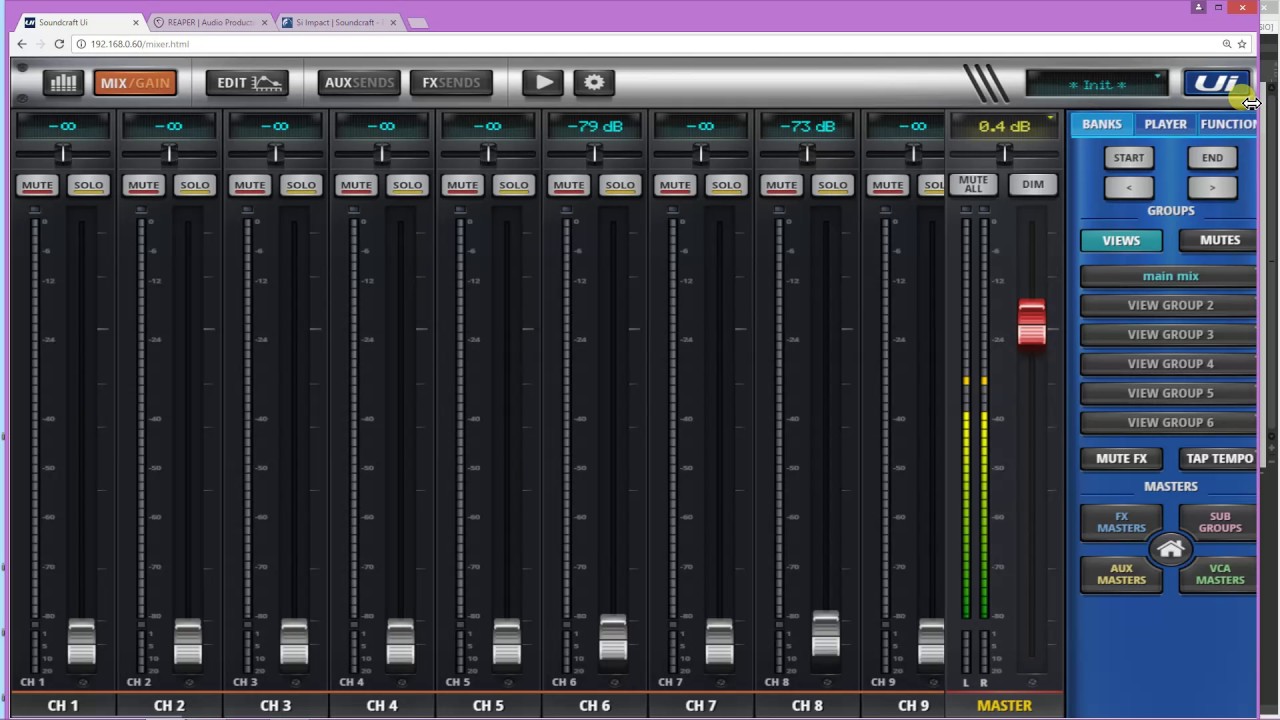Close the REAPER browser tab
Screen dimensions: 1280x720
tap(265, 22)
